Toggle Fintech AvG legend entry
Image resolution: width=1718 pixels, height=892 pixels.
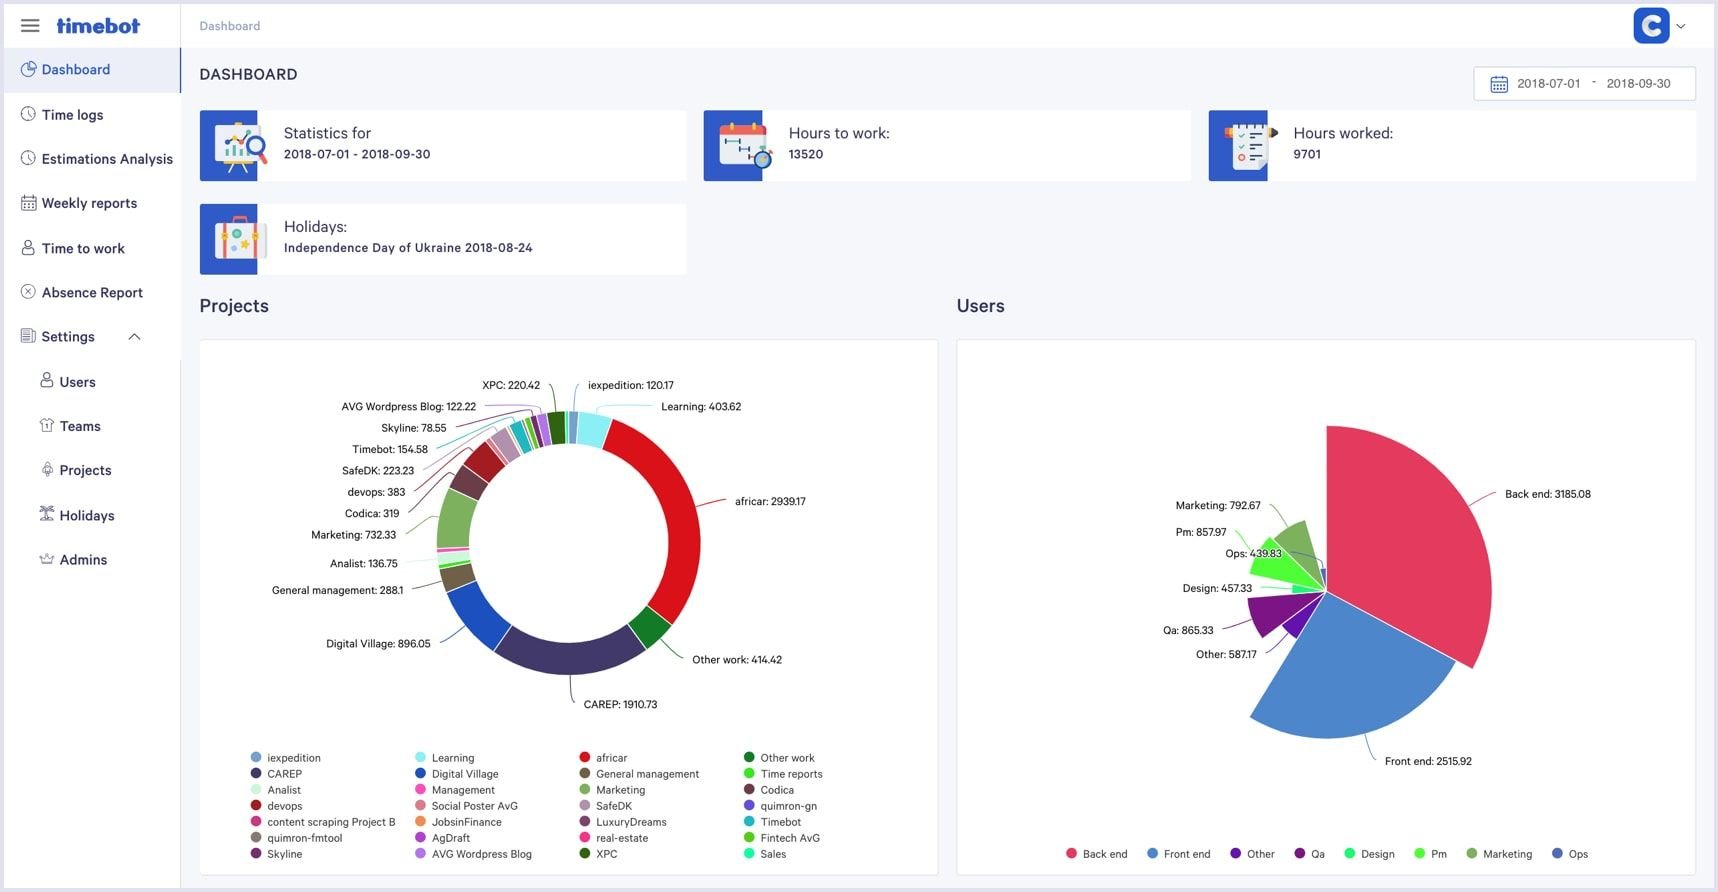pos(782,838)
